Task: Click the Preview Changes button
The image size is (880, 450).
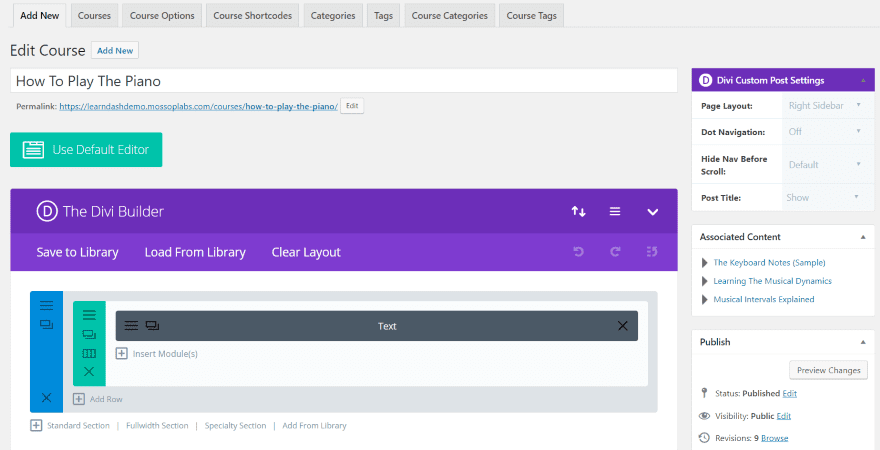Action: [828, 370]
